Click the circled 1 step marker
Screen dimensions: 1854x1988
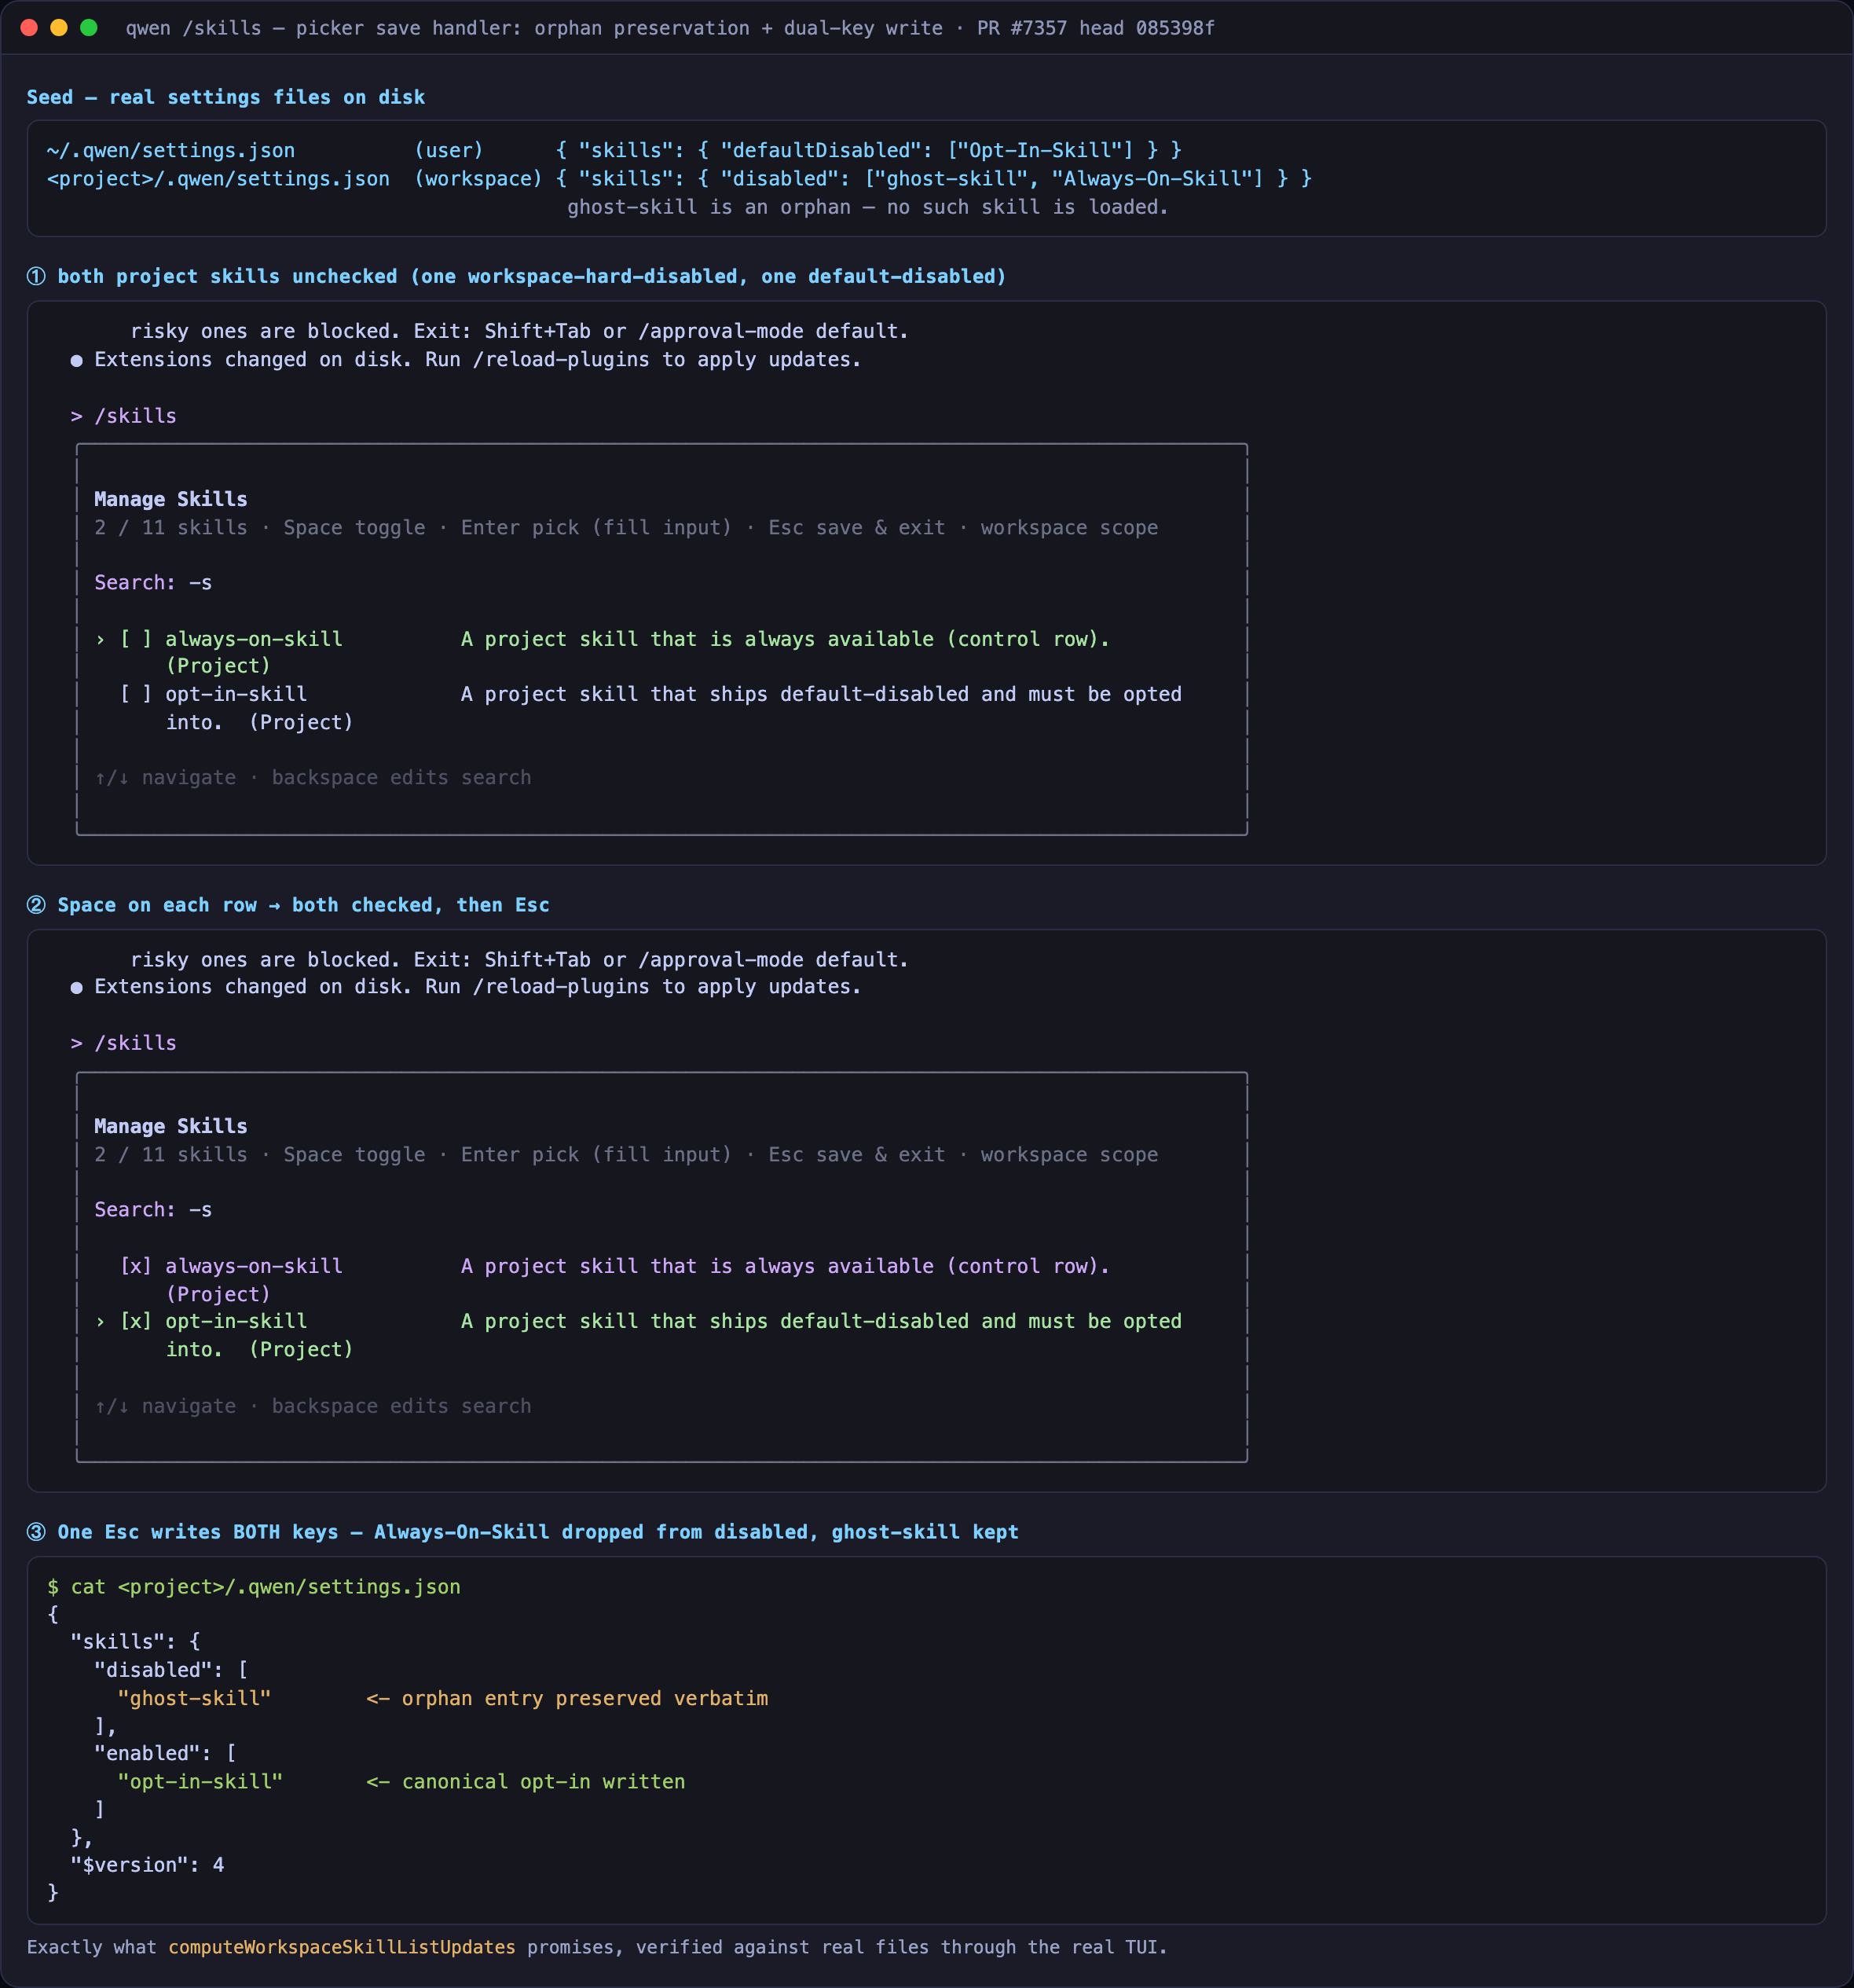point(36,277)
